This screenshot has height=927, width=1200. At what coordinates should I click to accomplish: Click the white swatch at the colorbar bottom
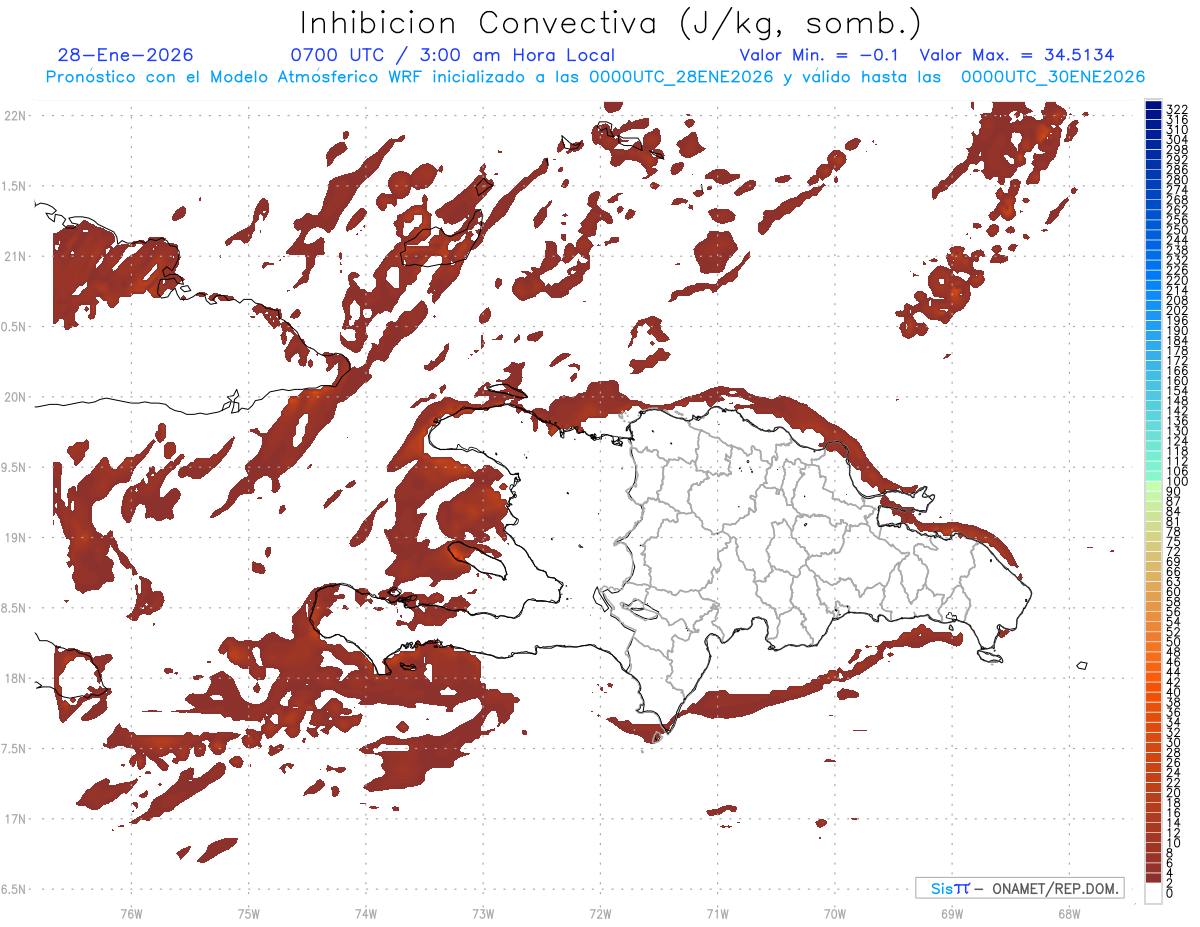tap(1154, 892)
